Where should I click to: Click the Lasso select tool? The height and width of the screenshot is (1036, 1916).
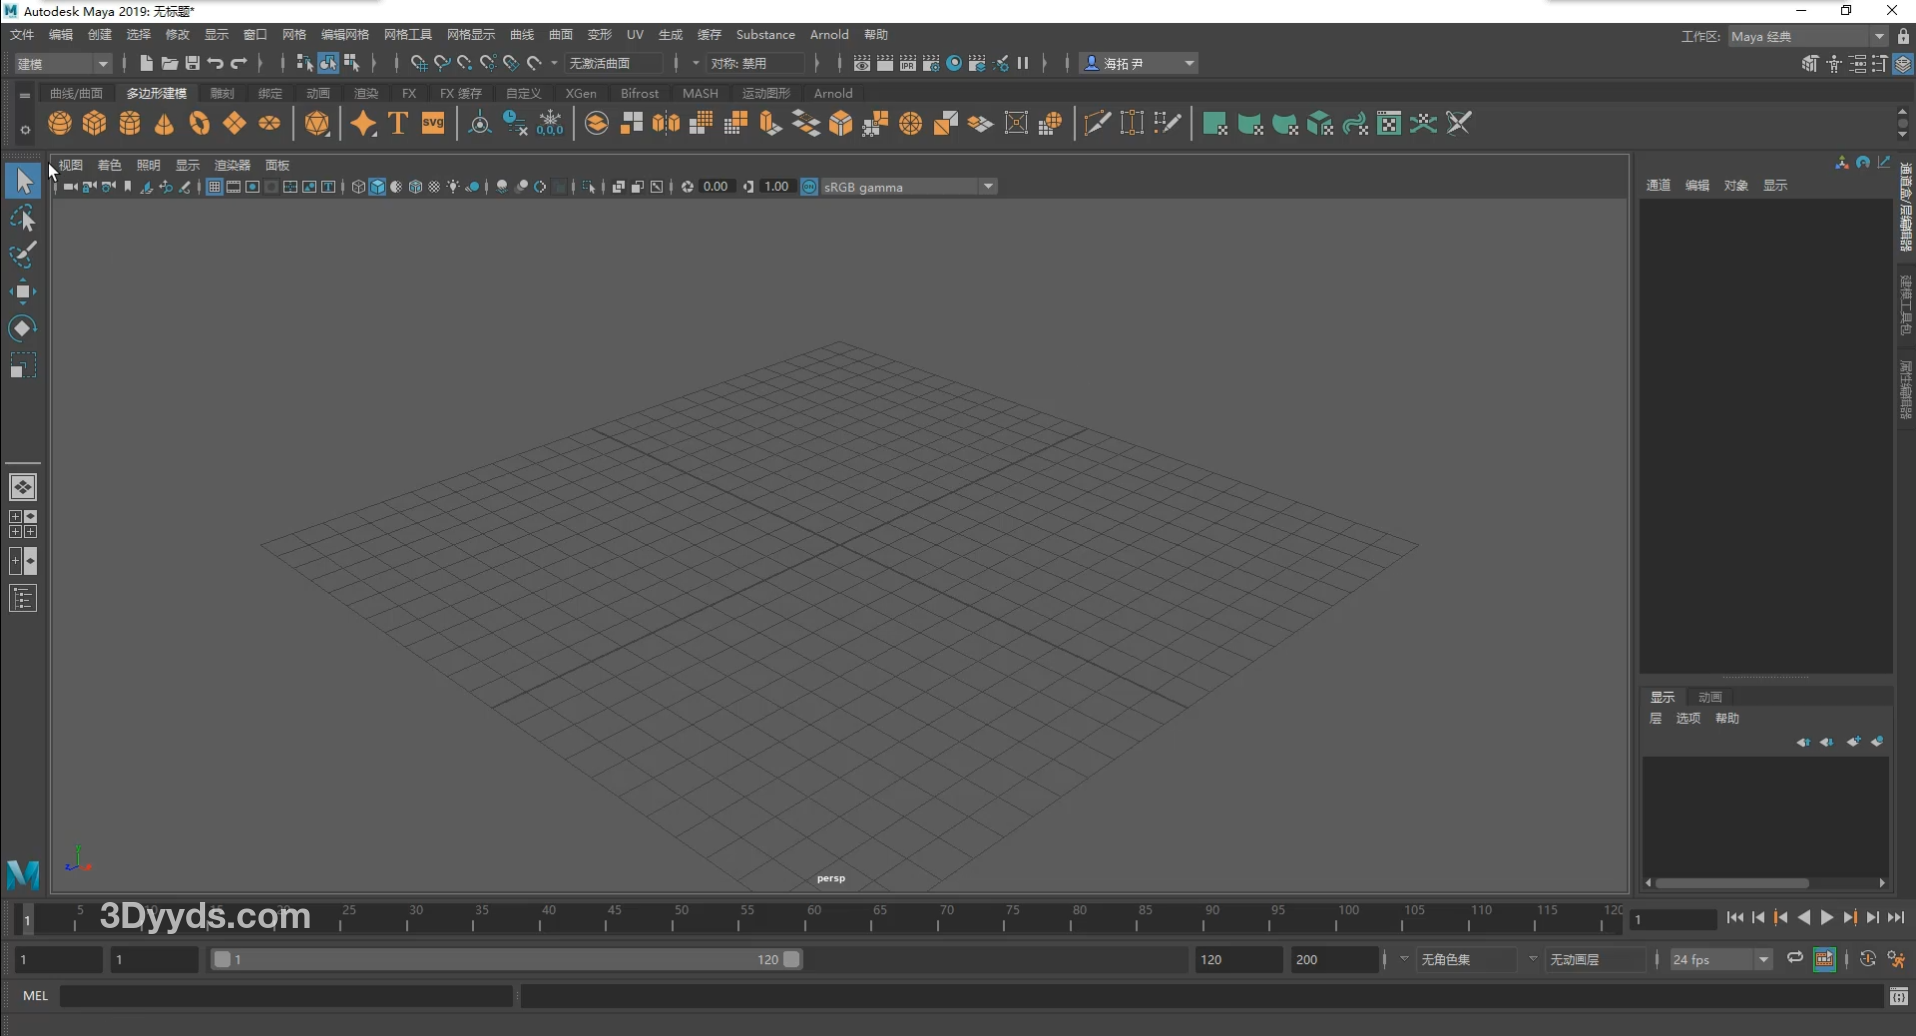tap(22, 219)
